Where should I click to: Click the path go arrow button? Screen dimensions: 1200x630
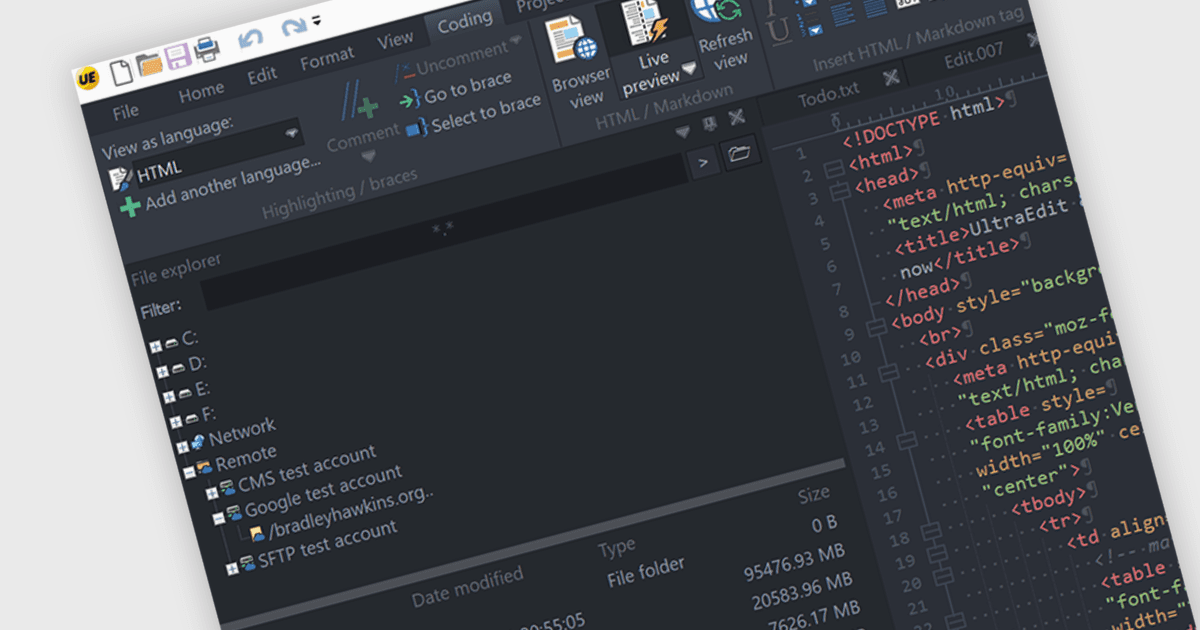[702, 161]
